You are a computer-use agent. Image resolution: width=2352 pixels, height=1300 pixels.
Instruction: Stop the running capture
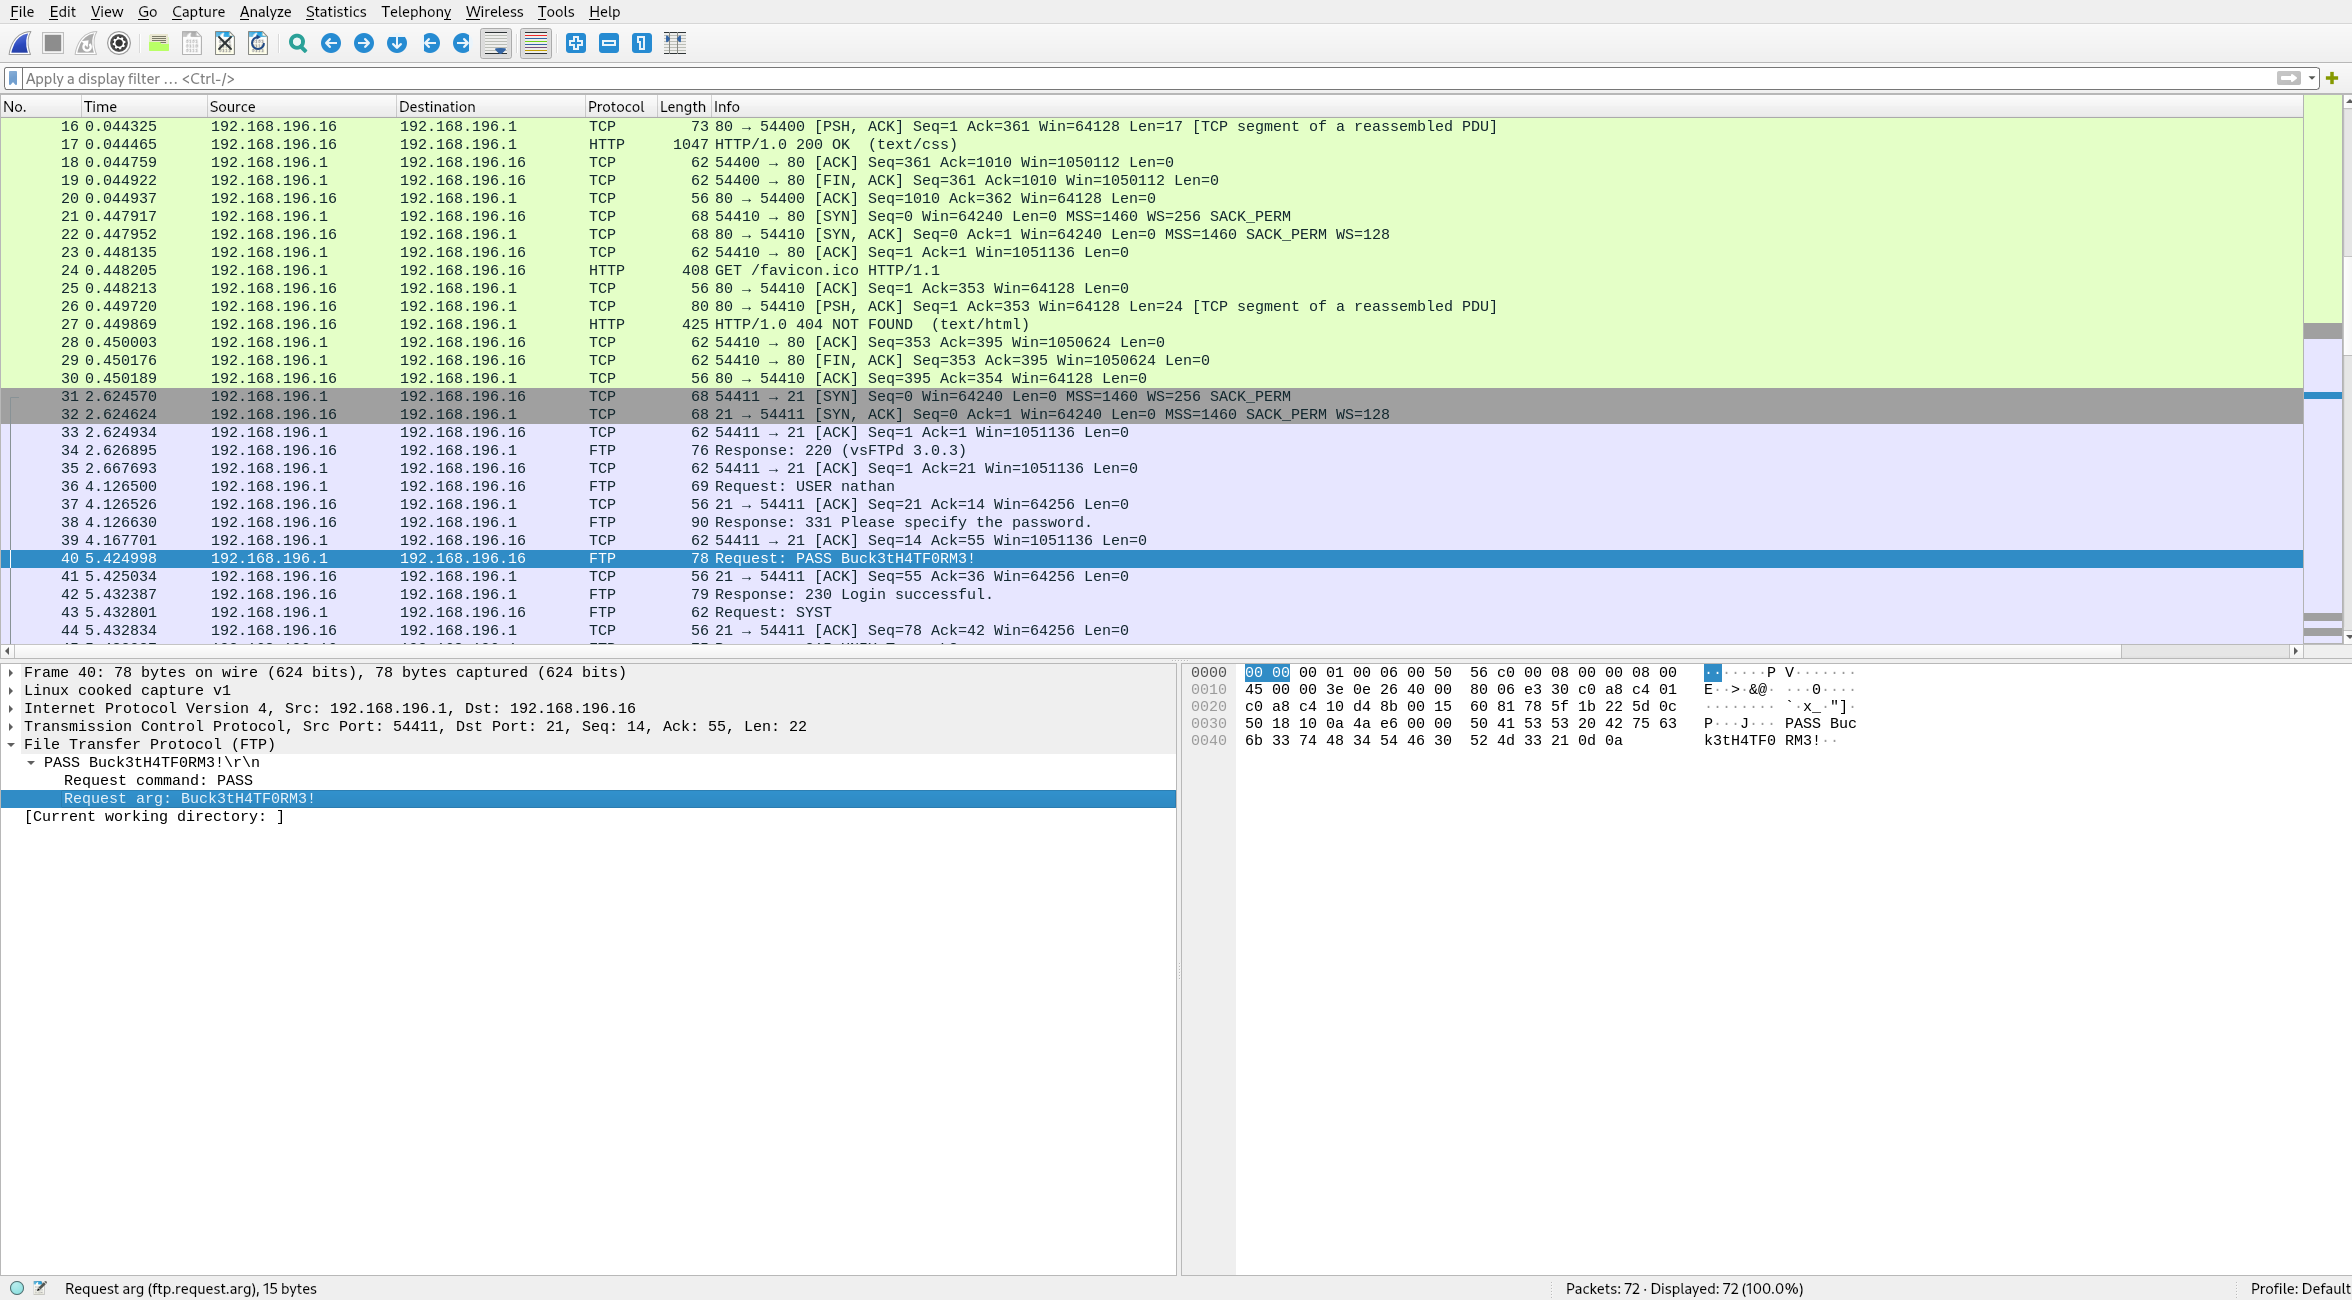(53, 43)
